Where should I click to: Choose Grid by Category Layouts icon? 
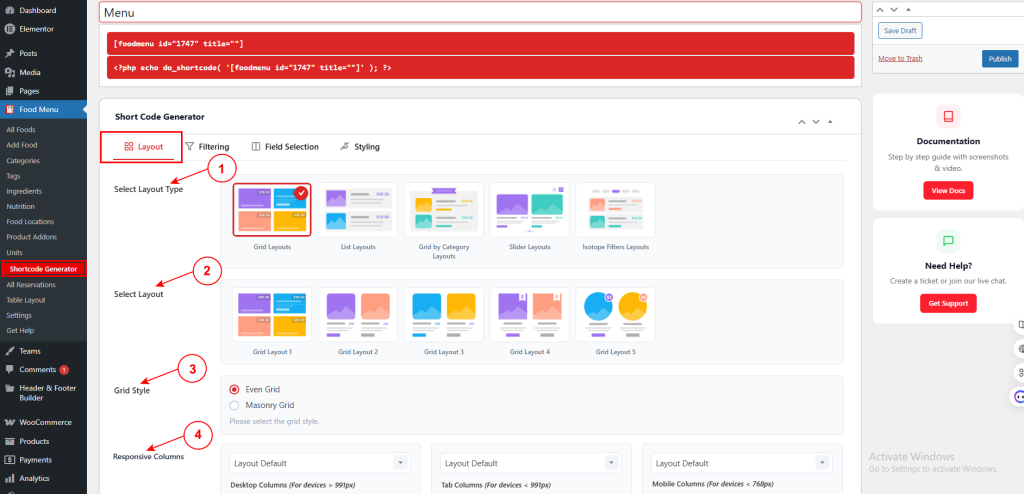443,210
